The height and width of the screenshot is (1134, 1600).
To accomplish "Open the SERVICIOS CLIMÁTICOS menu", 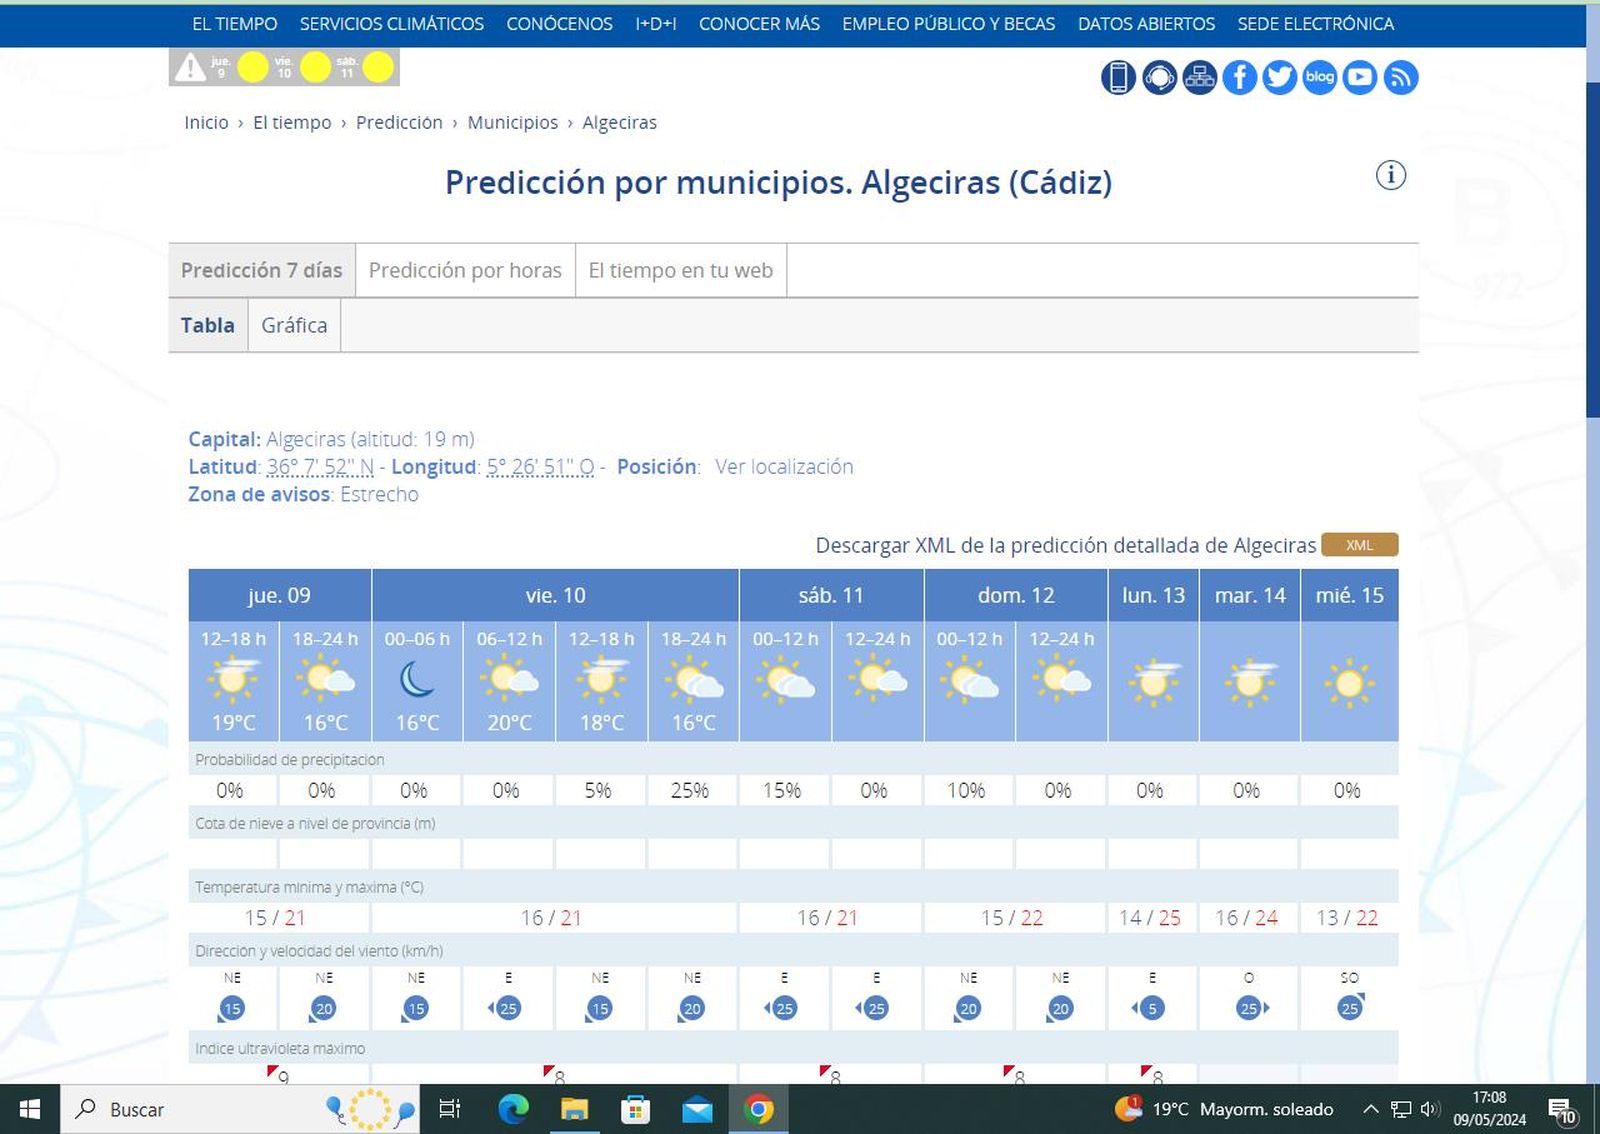I will click(391, 24).
